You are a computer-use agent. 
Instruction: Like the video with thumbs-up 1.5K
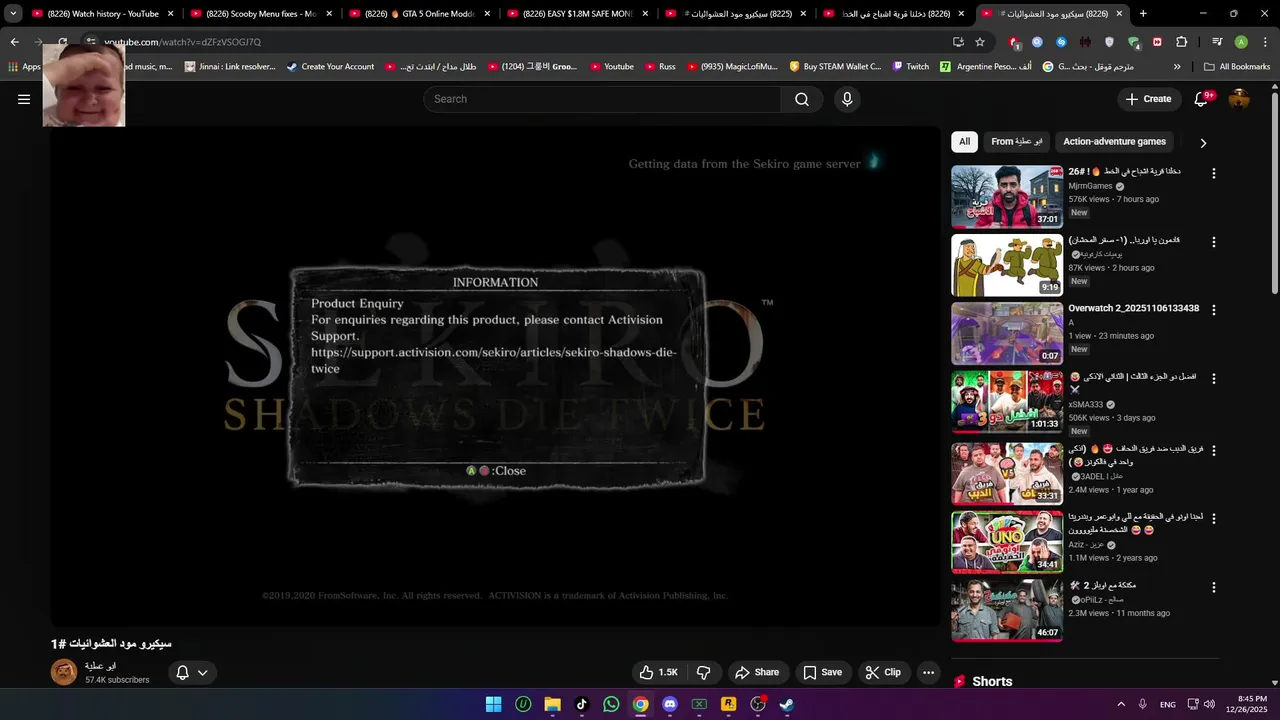[x=658, y=673]
